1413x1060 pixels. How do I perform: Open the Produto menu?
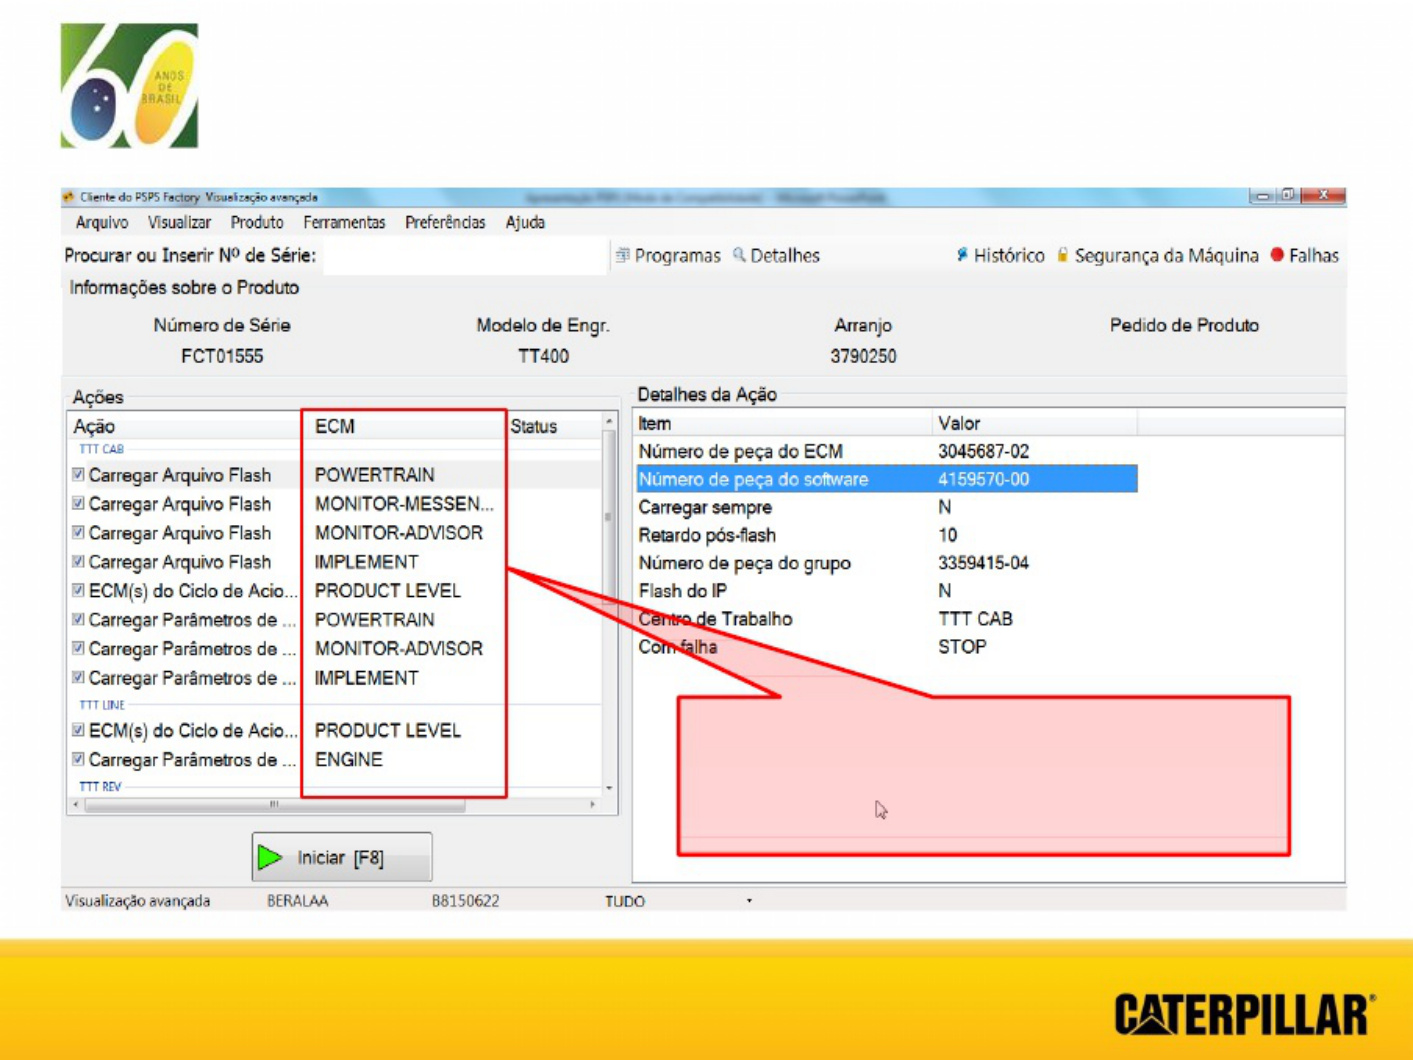(x=257, y=222)
